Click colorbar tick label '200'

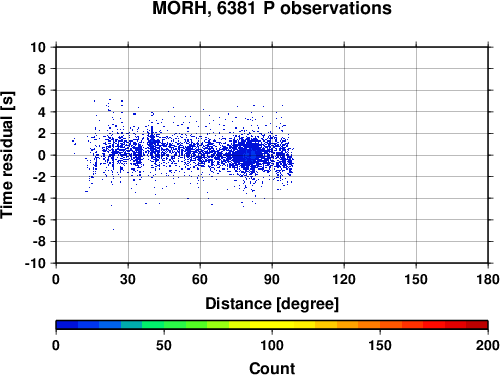(x=488, y=345)
